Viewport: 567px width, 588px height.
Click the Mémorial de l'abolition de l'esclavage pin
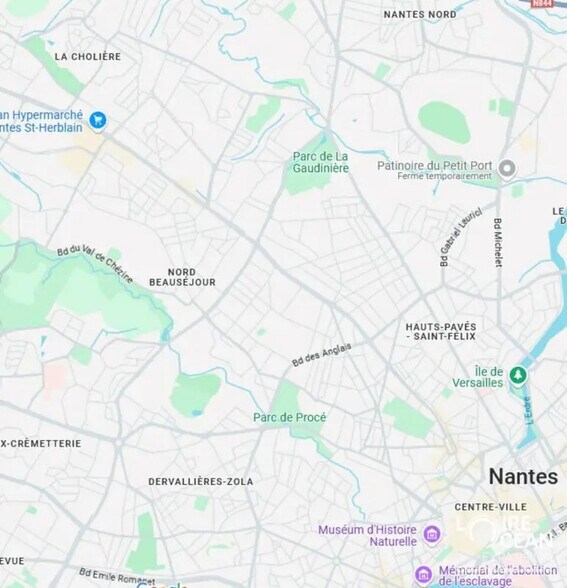coord(423,575)
